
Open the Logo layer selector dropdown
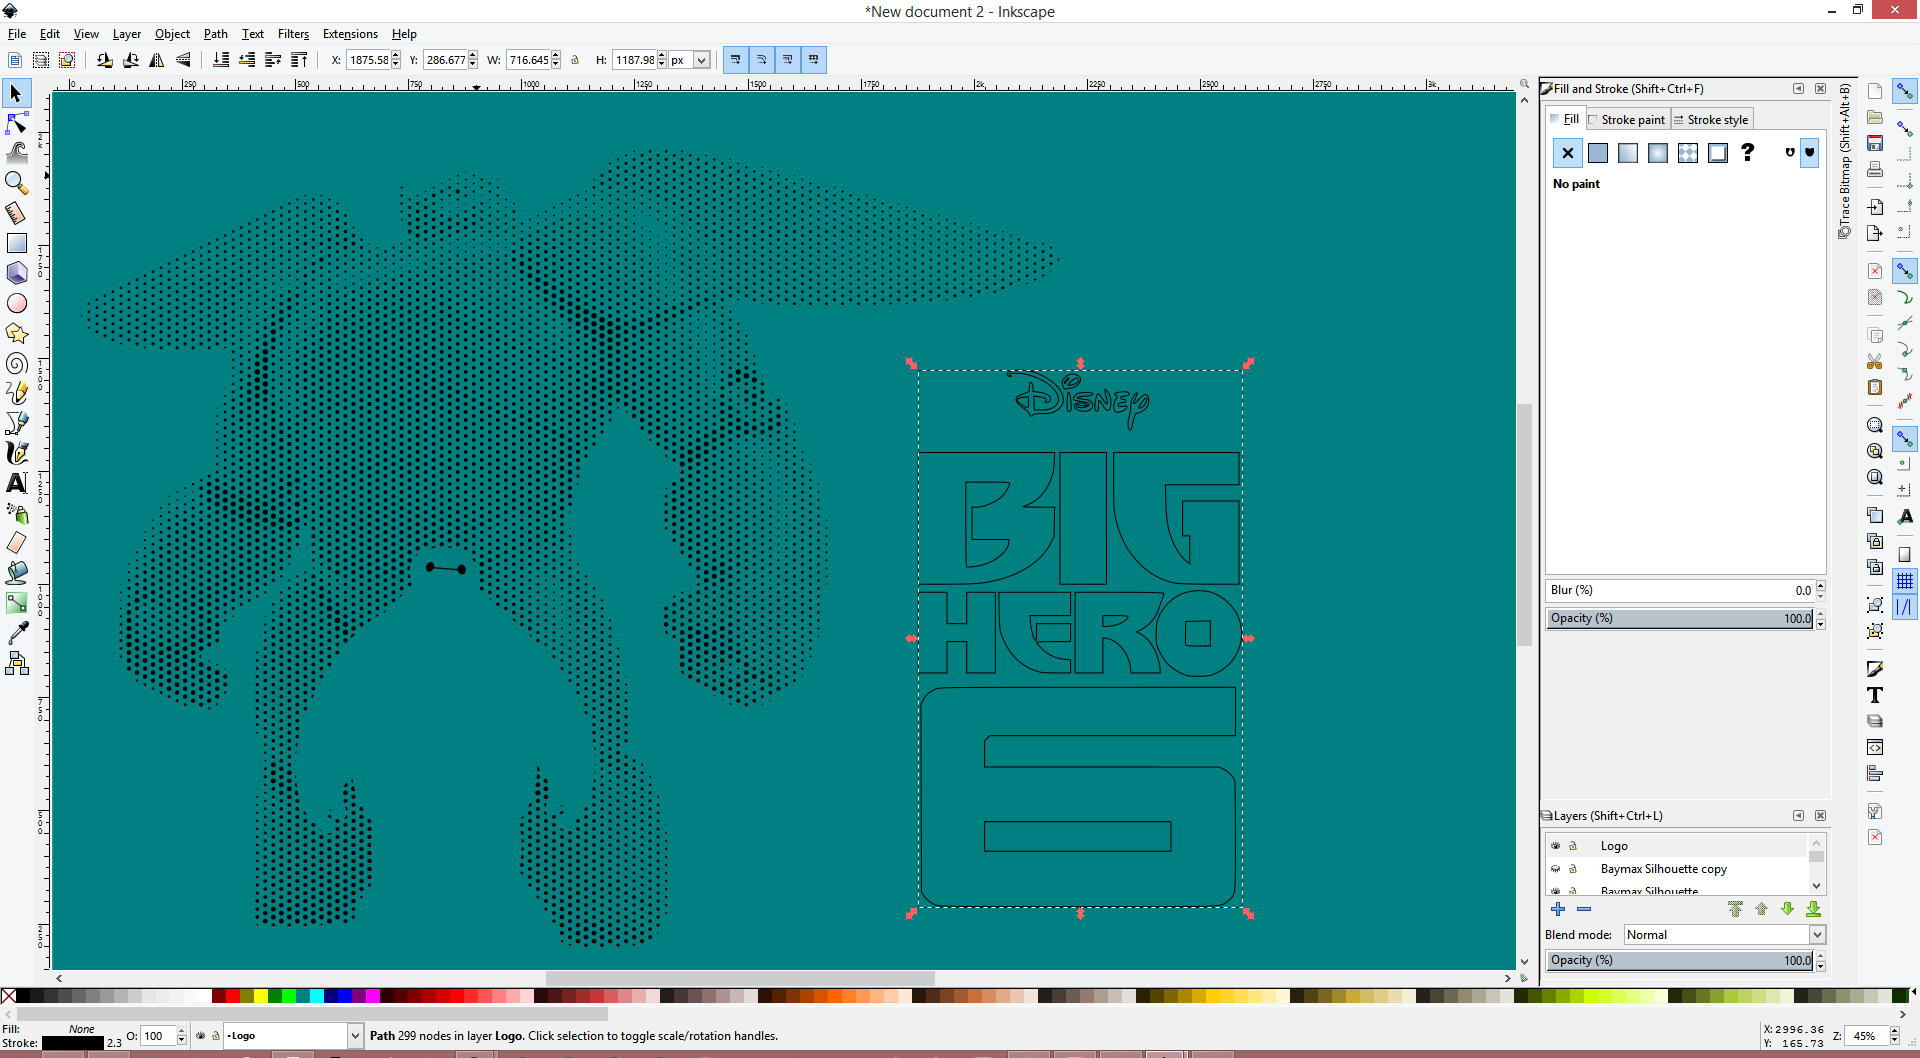click(293, 1036)
